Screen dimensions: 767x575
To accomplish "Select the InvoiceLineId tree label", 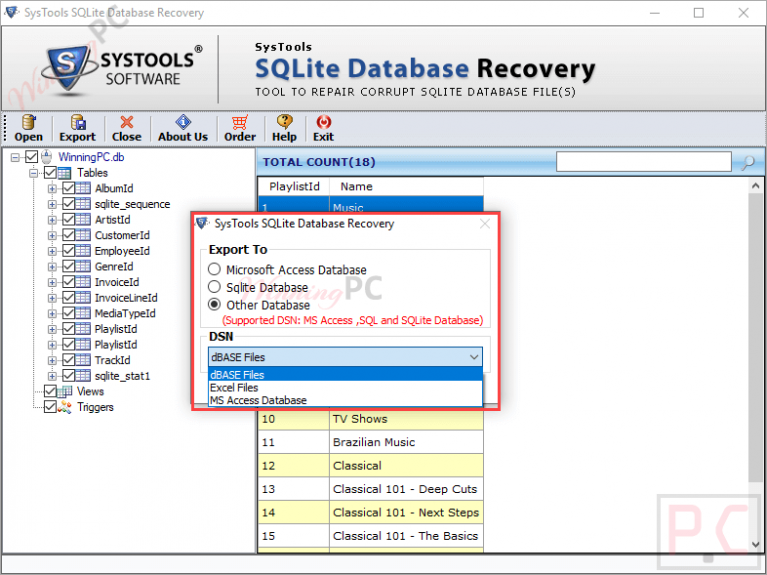I will (x=126, y=298).
